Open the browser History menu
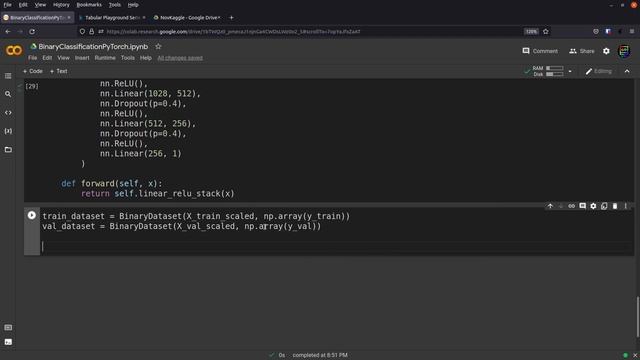The image size is (640, 360). point(61,5)
